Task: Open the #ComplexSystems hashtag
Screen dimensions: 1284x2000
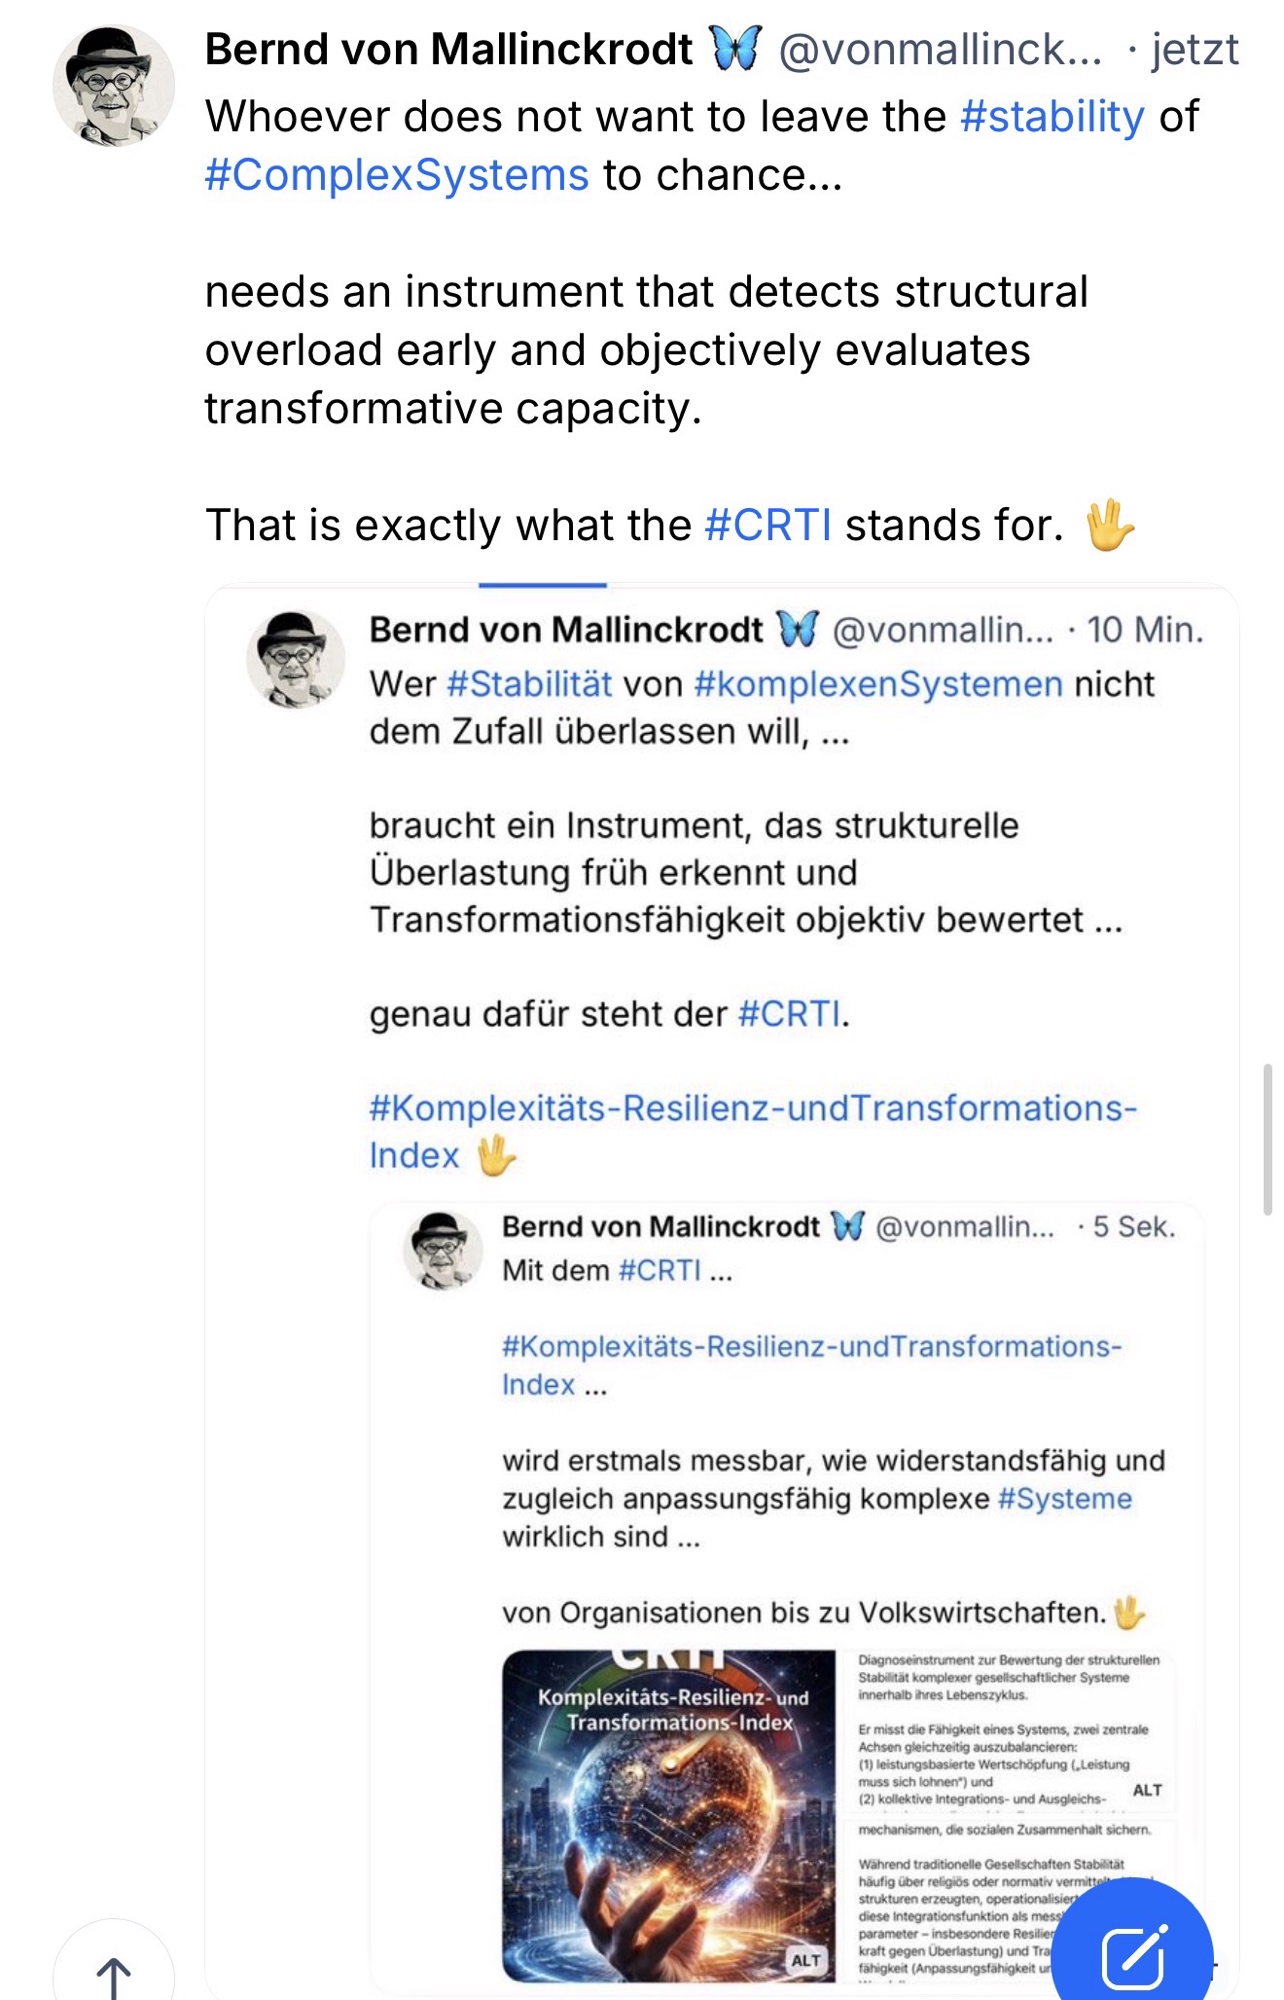Action: 397,175
